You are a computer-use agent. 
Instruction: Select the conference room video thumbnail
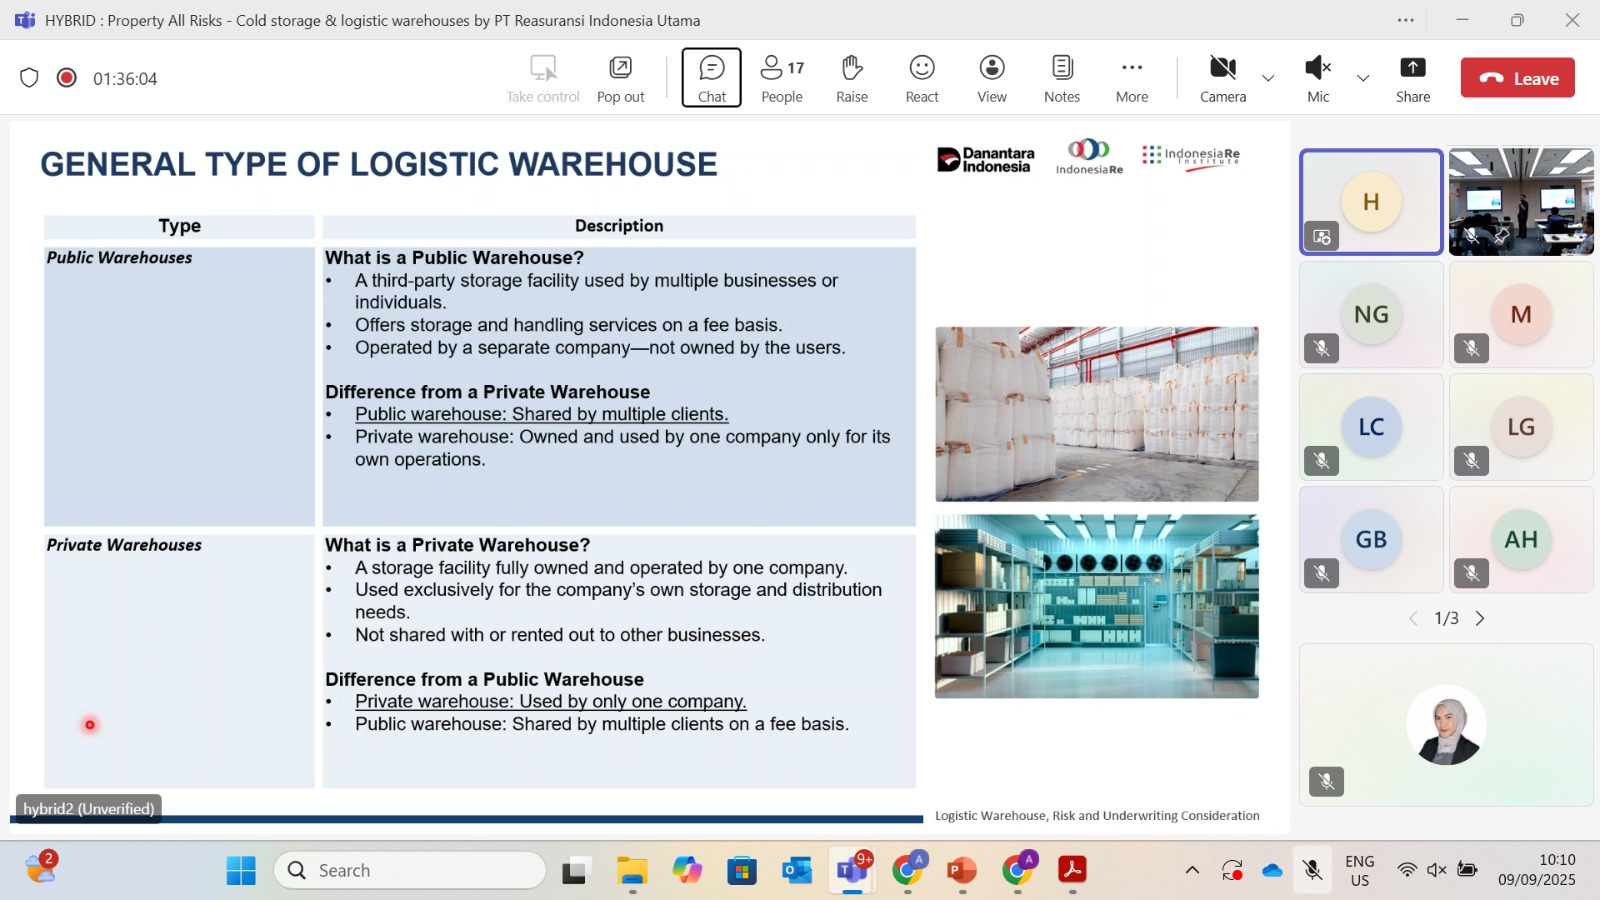click(x=1520, y=202)
